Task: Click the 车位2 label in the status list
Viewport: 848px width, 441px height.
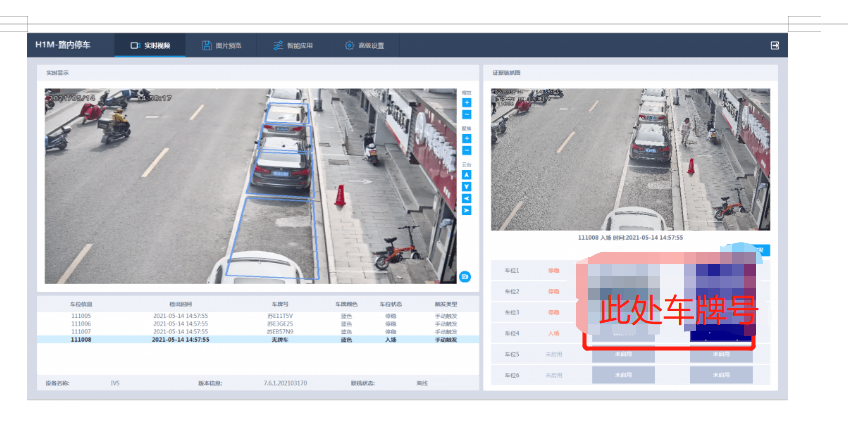Action: (x=512, y=292)
